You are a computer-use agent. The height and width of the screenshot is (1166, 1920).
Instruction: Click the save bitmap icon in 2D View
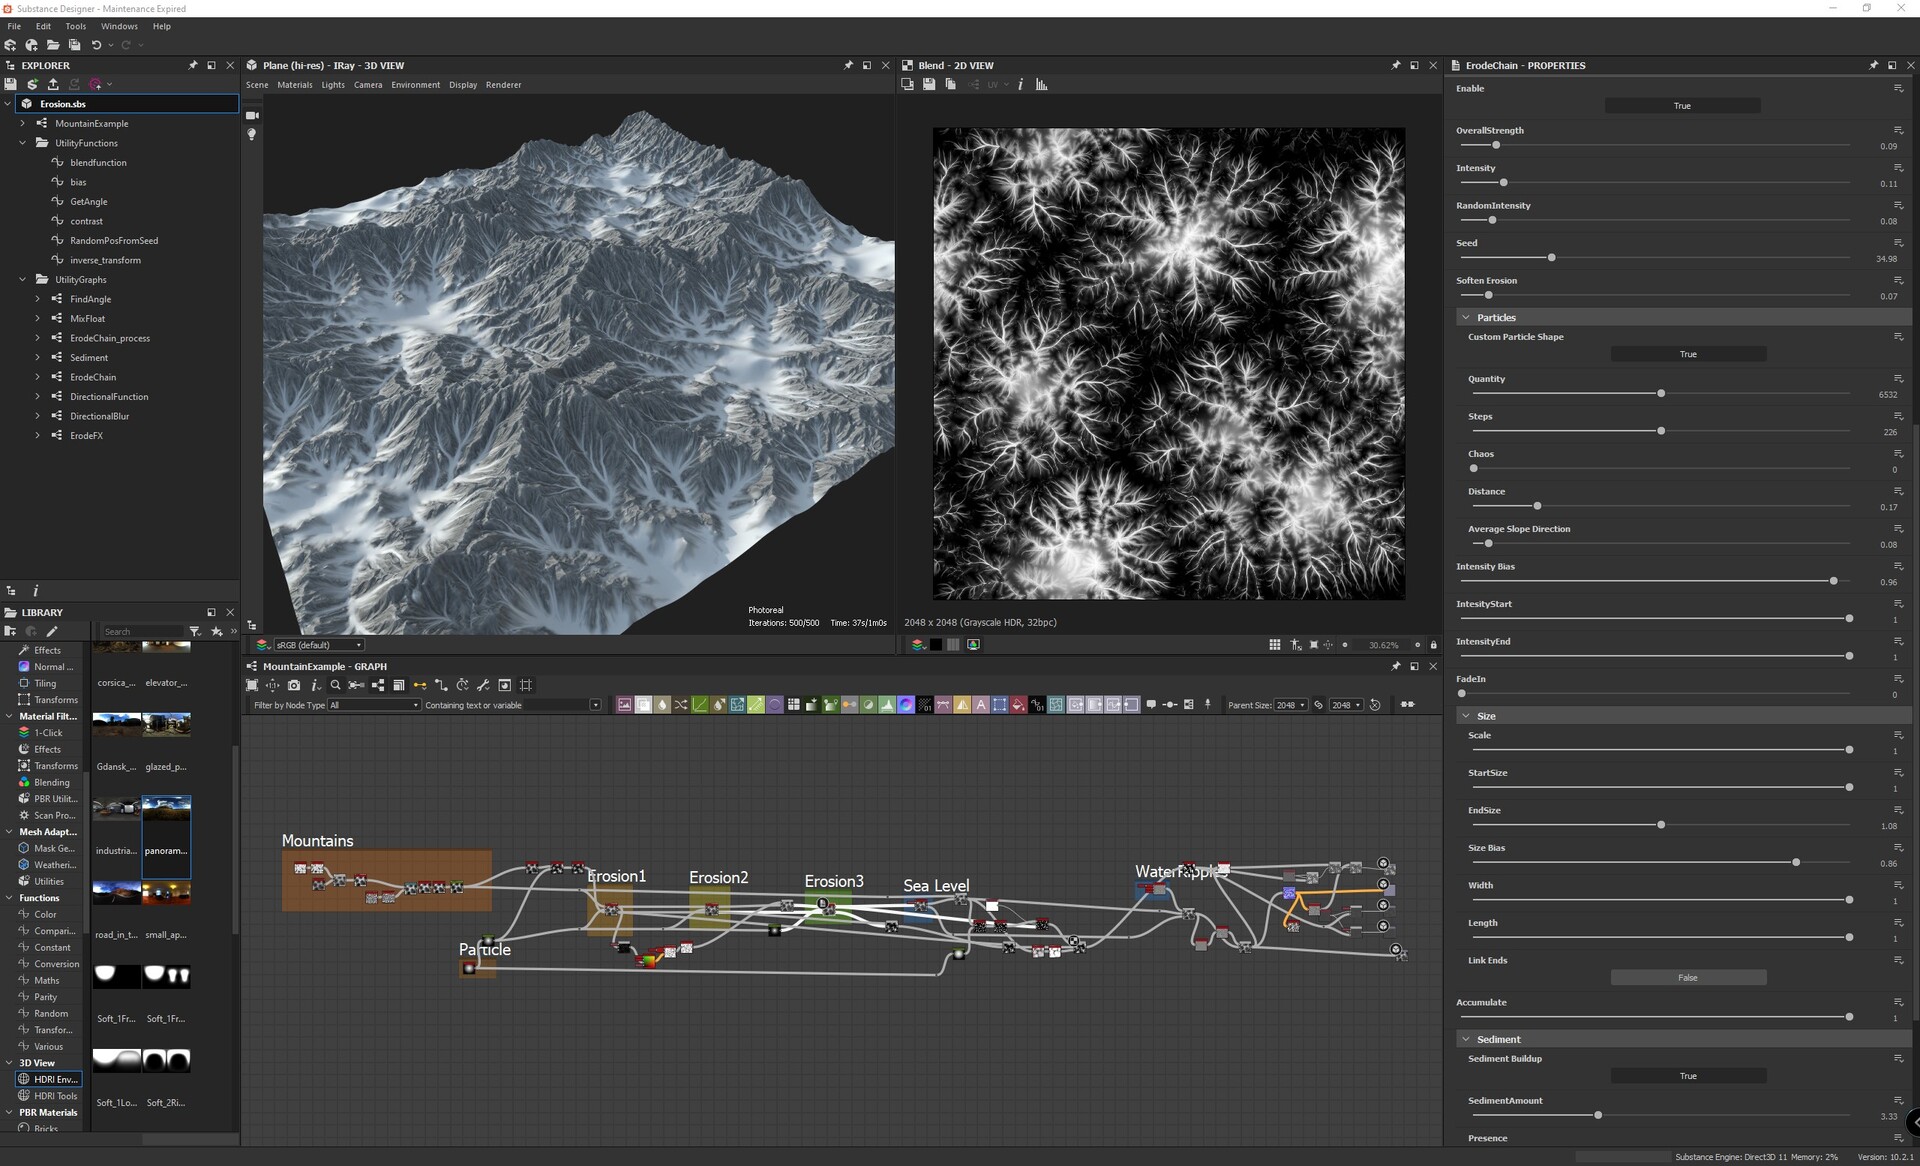(929, 85)
